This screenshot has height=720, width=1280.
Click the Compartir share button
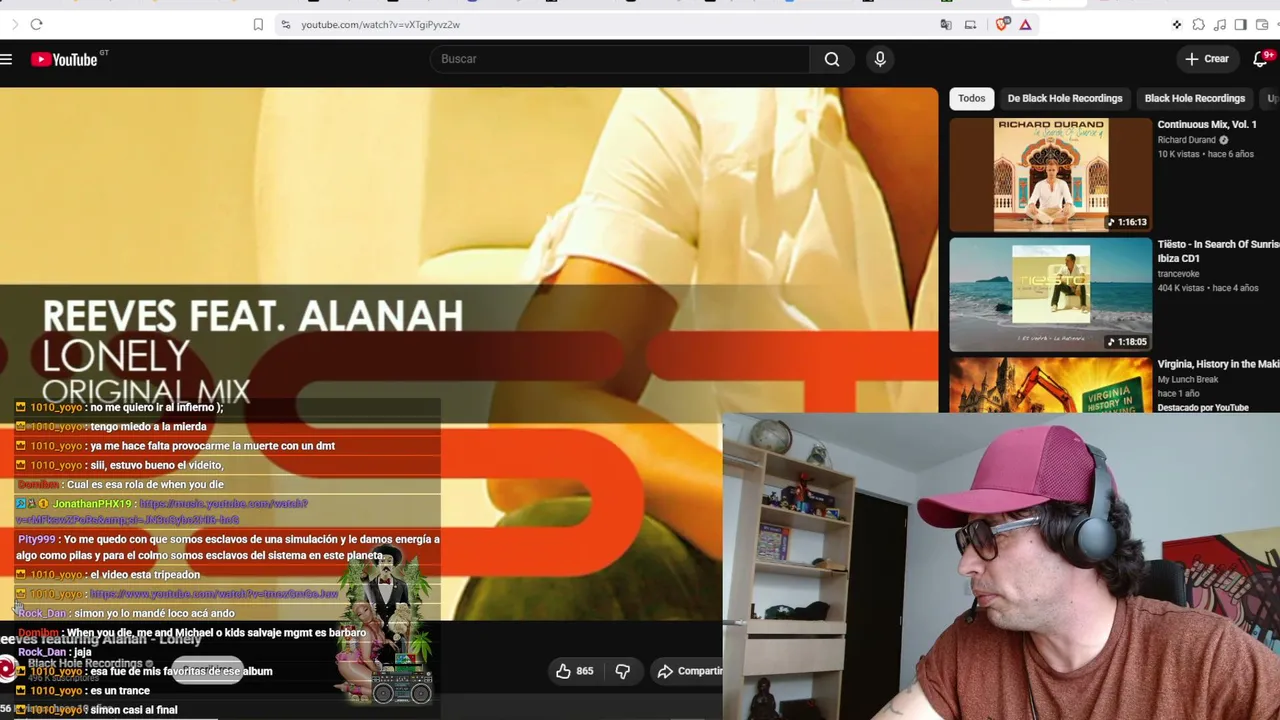point(688,671)
